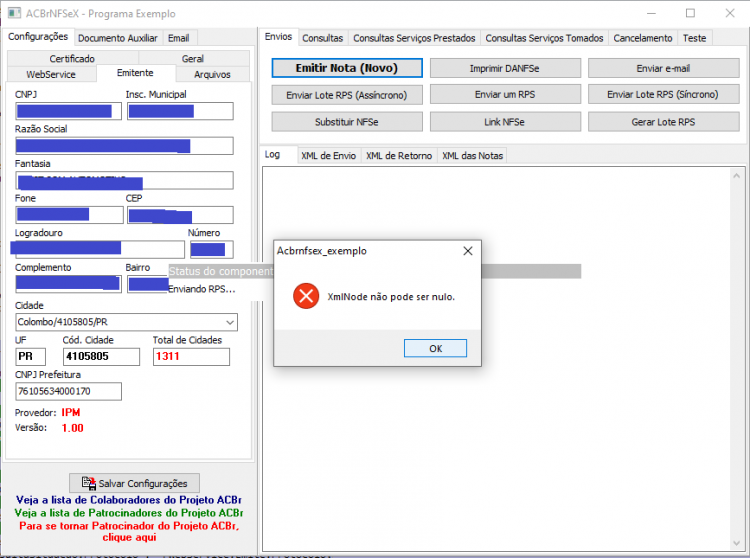The height and width of the screenshot is (558, 750).
Task: Click the CNPJ Prefeitura field
Action: tap(68, 391)
